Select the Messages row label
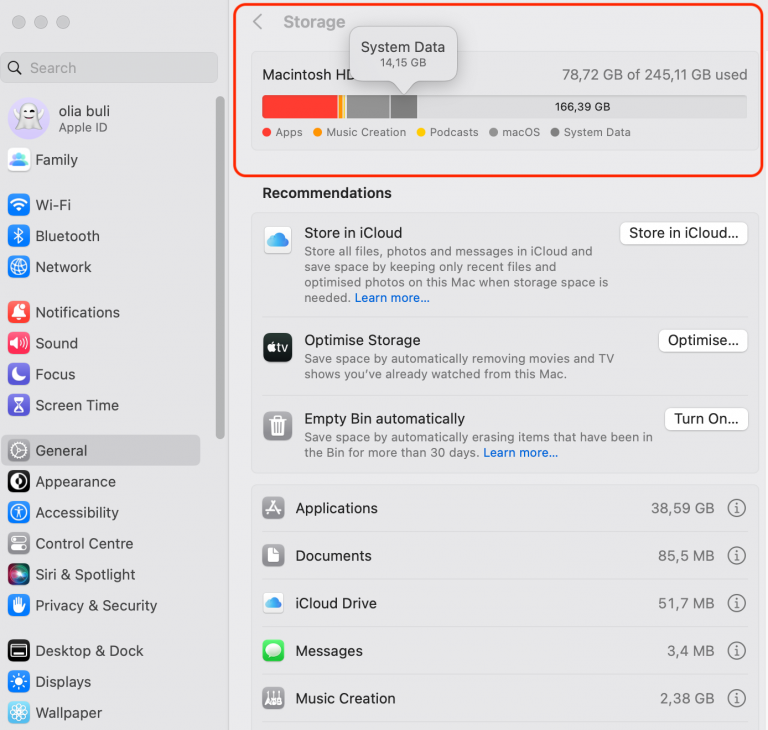Image resolution: width=768 pixels, height=730 pixels. tap(329, 651)
